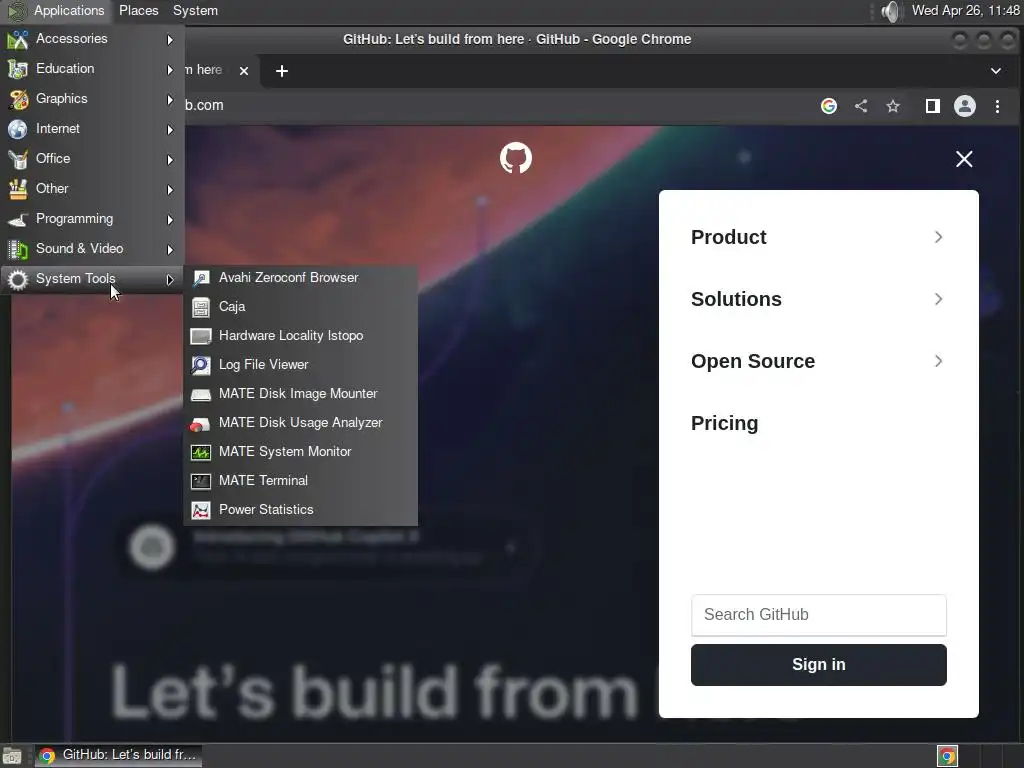The height and width of the screenshot is (768, 1024).
Task: Expand the Internet submenu arrow
Action: 170,130
